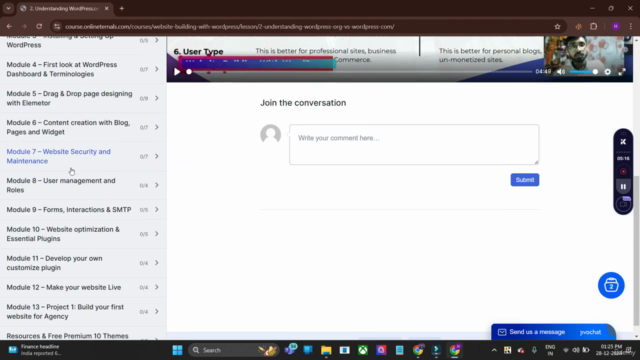
Task: Click the screen recorder logo icon
Action: (623, 142)
